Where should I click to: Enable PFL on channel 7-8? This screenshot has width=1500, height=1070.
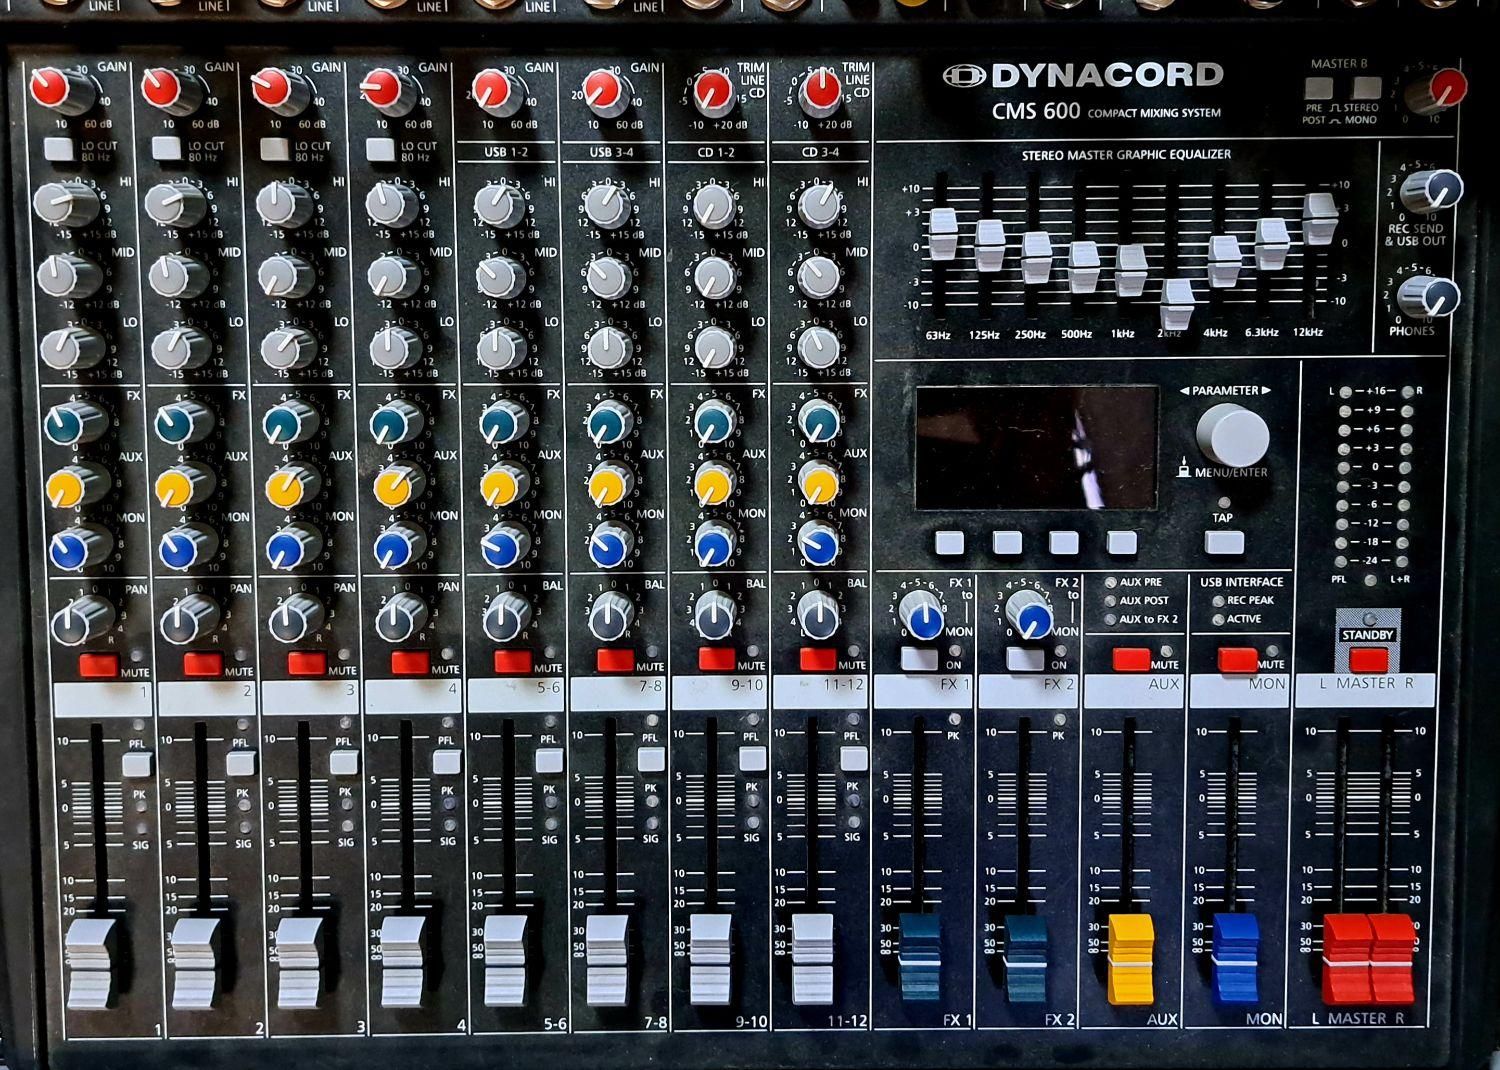click(x=651, y=759)
